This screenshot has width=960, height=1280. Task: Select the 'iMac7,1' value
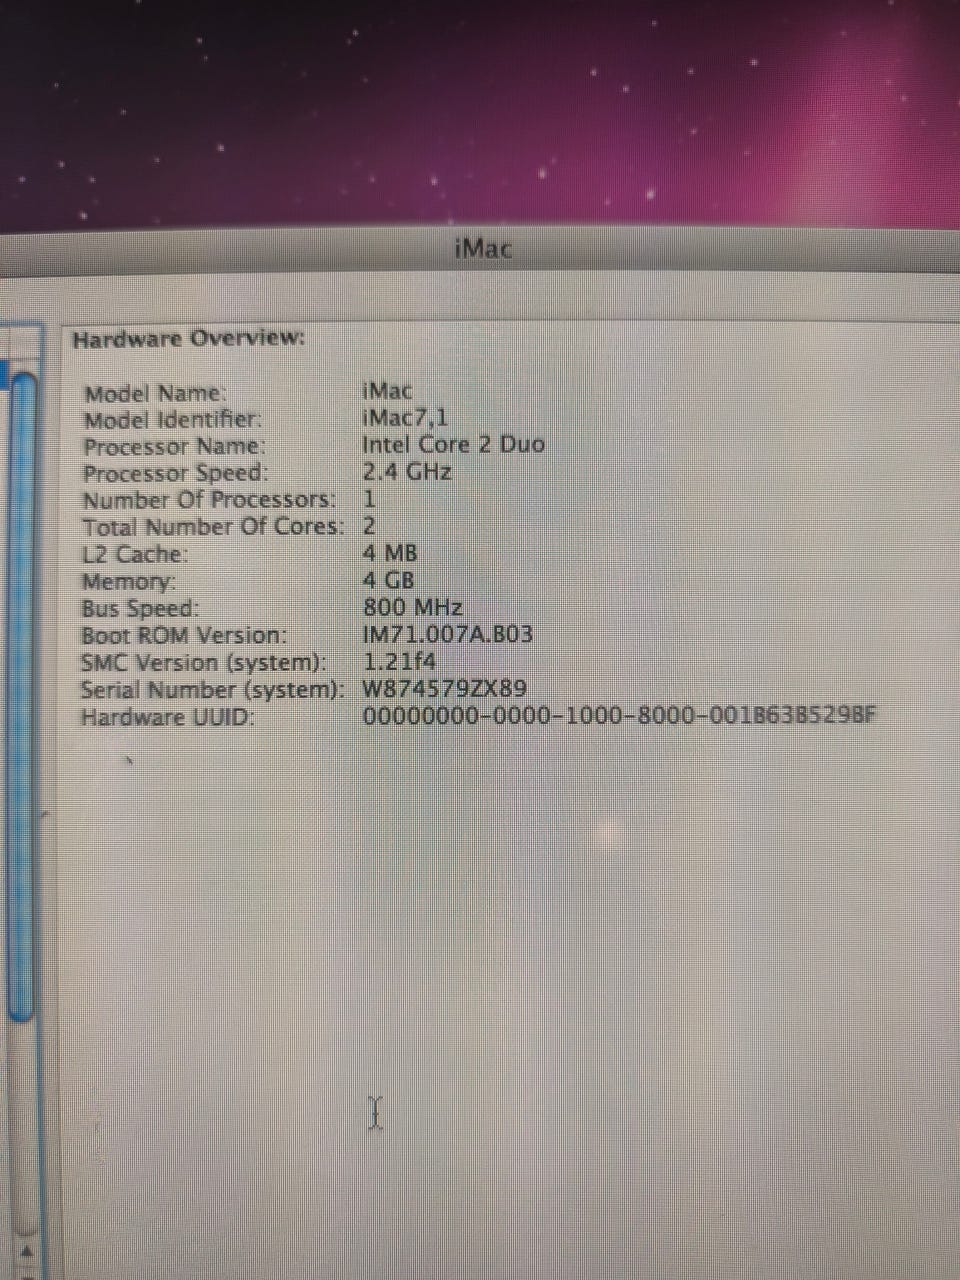pyautogui.click(x=405, y=417)
